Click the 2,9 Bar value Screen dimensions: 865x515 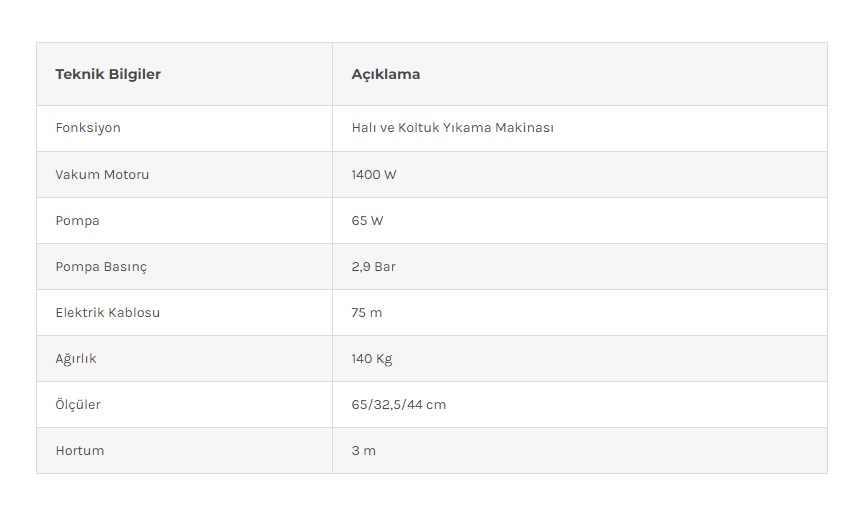[x=373, y=267]
